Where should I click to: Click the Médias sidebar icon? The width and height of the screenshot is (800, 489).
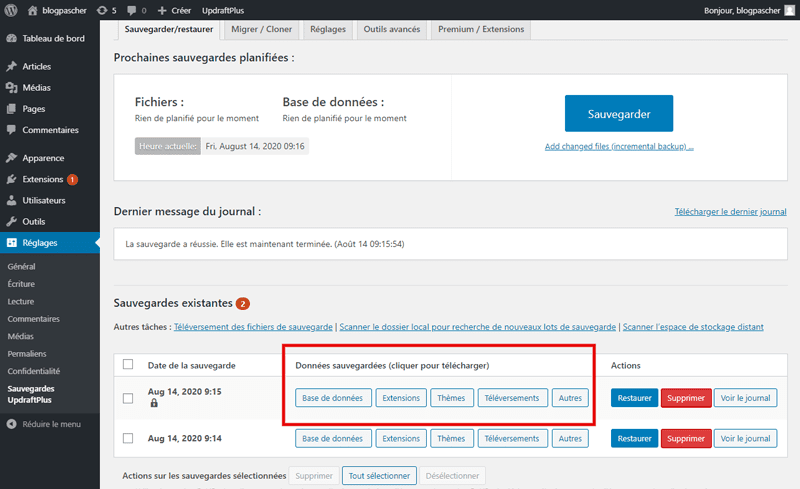tap(11, 88)
